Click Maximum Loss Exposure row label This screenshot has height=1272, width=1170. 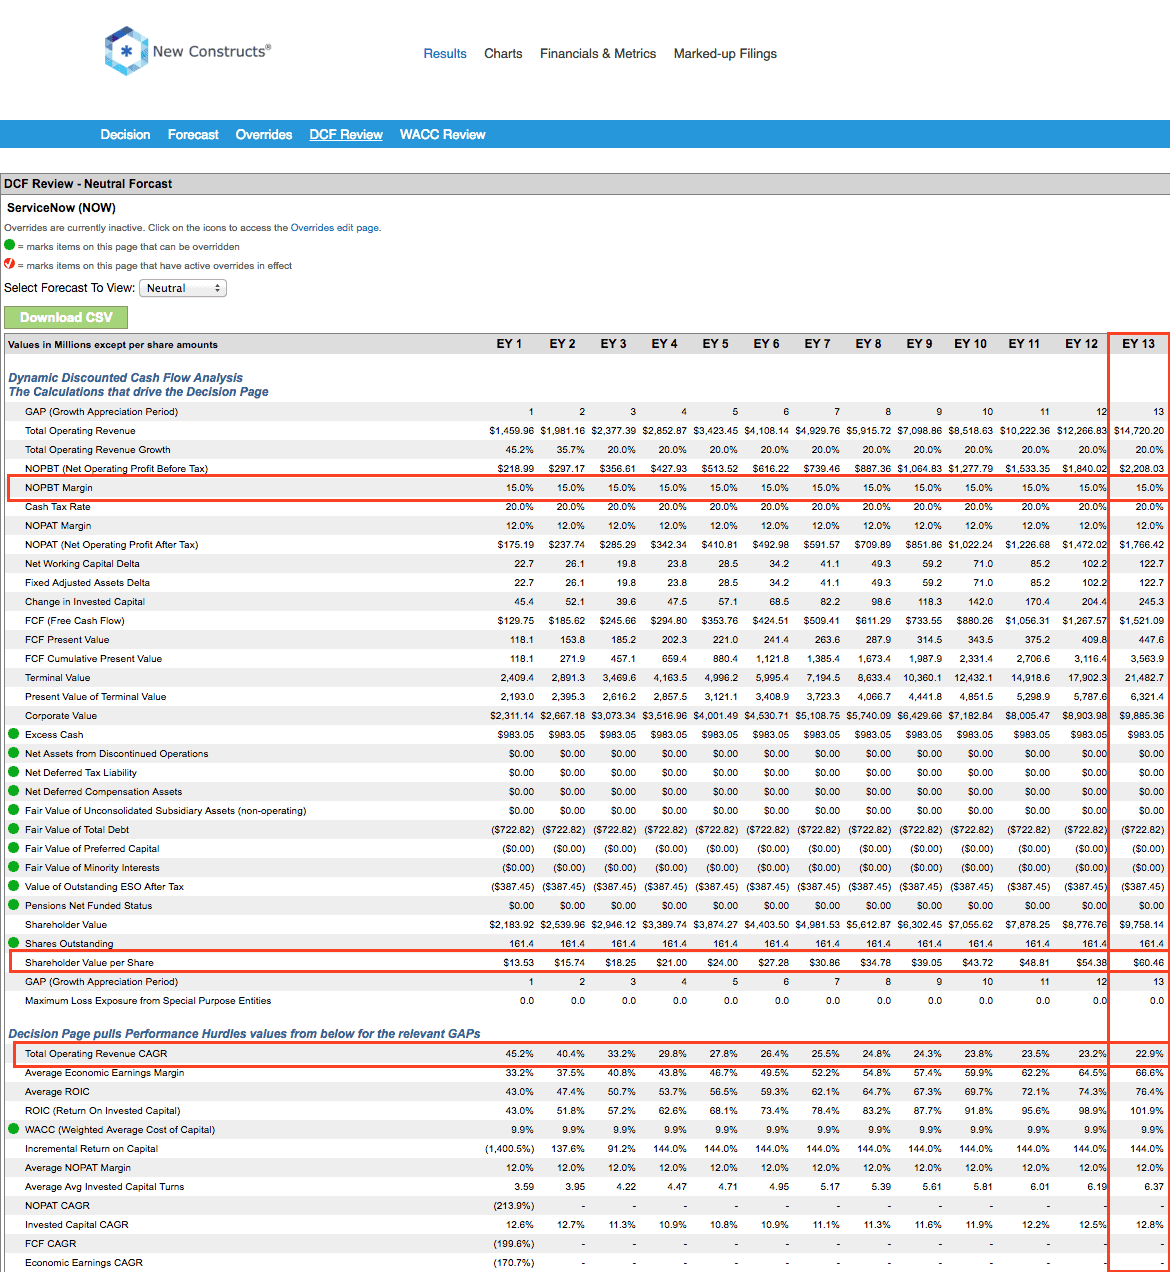tap(148, 1001)
